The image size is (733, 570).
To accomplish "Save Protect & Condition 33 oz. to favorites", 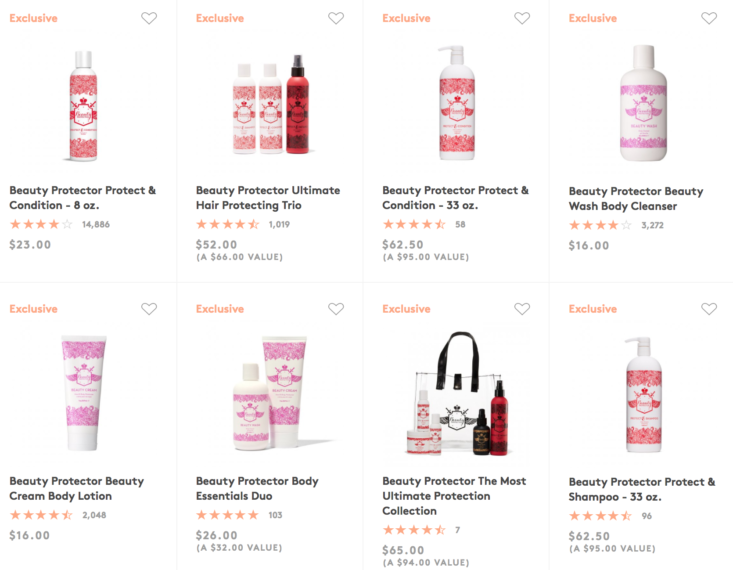I will [522, 18].
